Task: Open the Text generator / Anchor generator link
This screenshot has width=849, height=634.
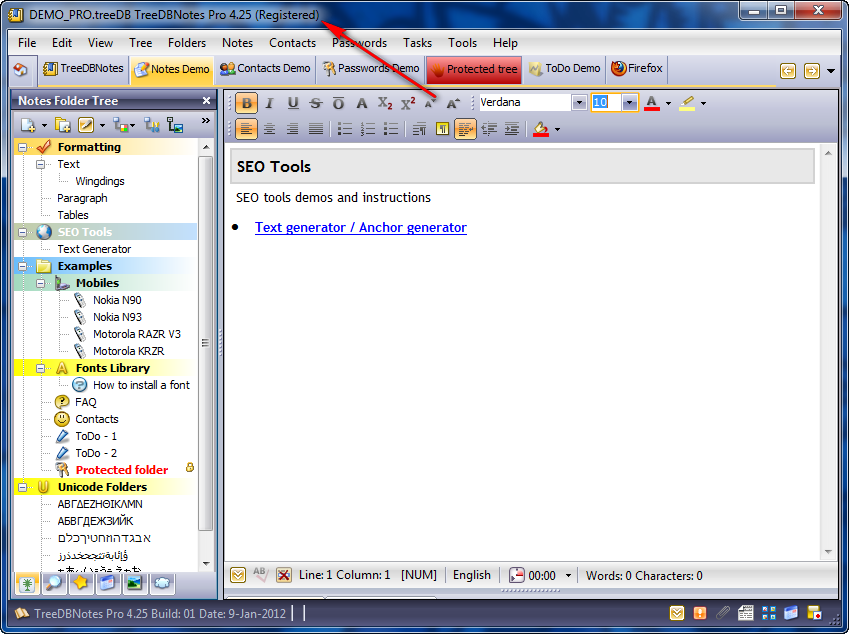Action: tap(361, 227)
